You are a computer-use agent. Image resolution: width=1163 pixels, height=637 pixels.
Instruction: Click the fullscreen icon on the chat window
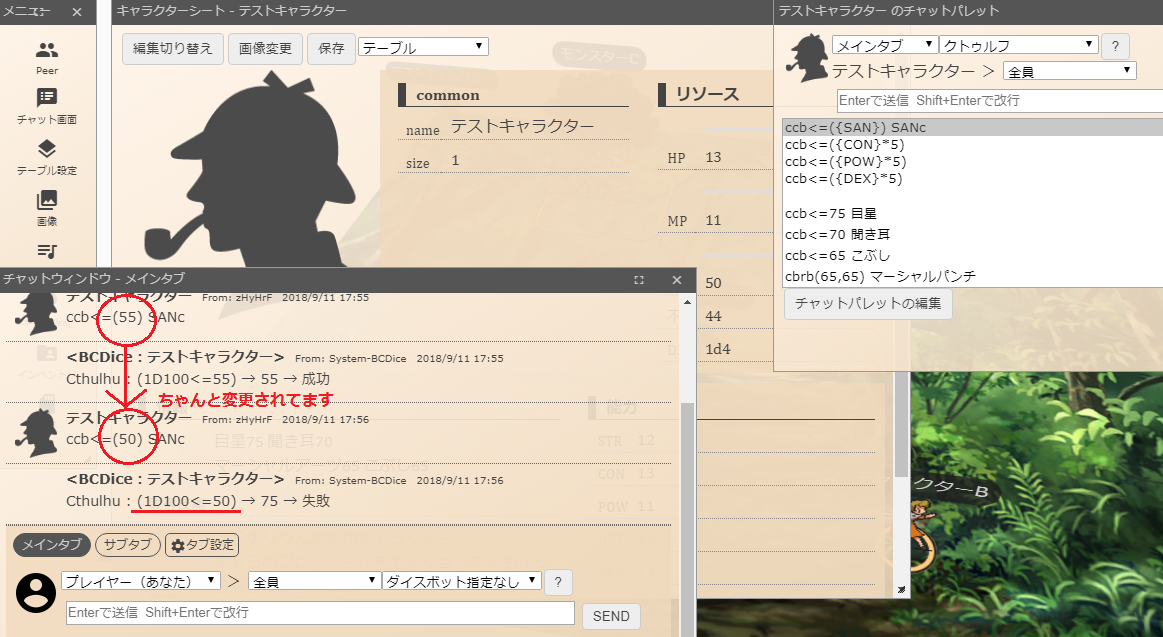click(638, 281)
